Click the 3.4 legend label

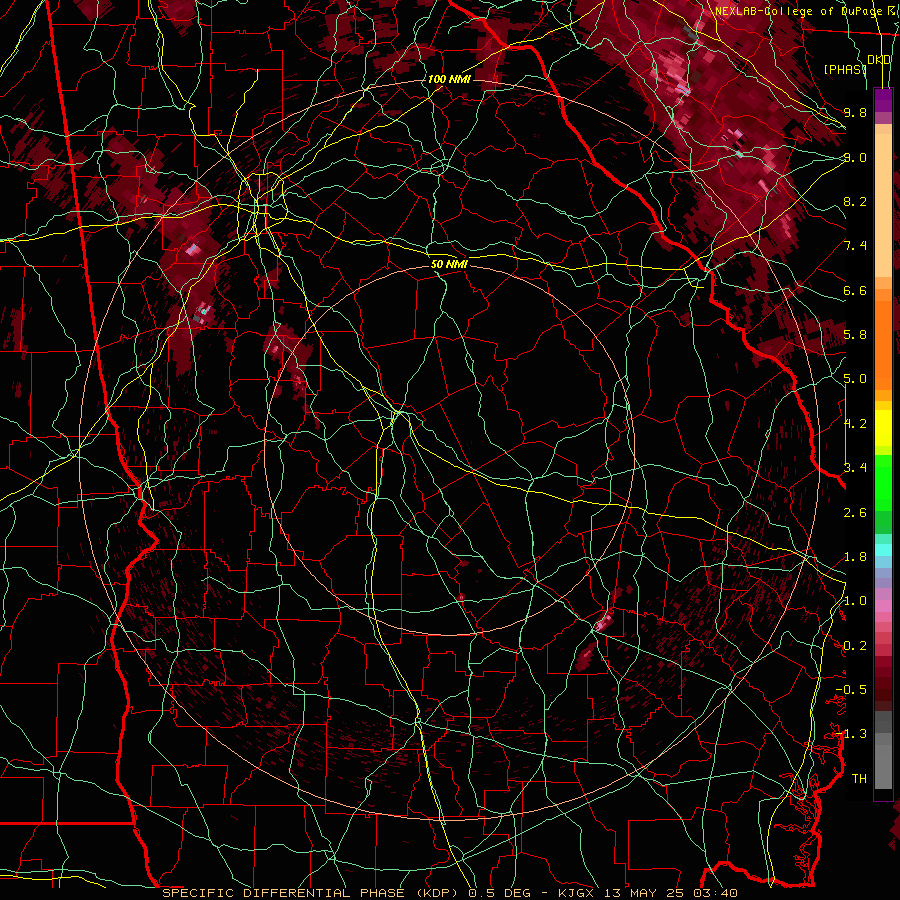pyautogui.click(x=855, y=468)
